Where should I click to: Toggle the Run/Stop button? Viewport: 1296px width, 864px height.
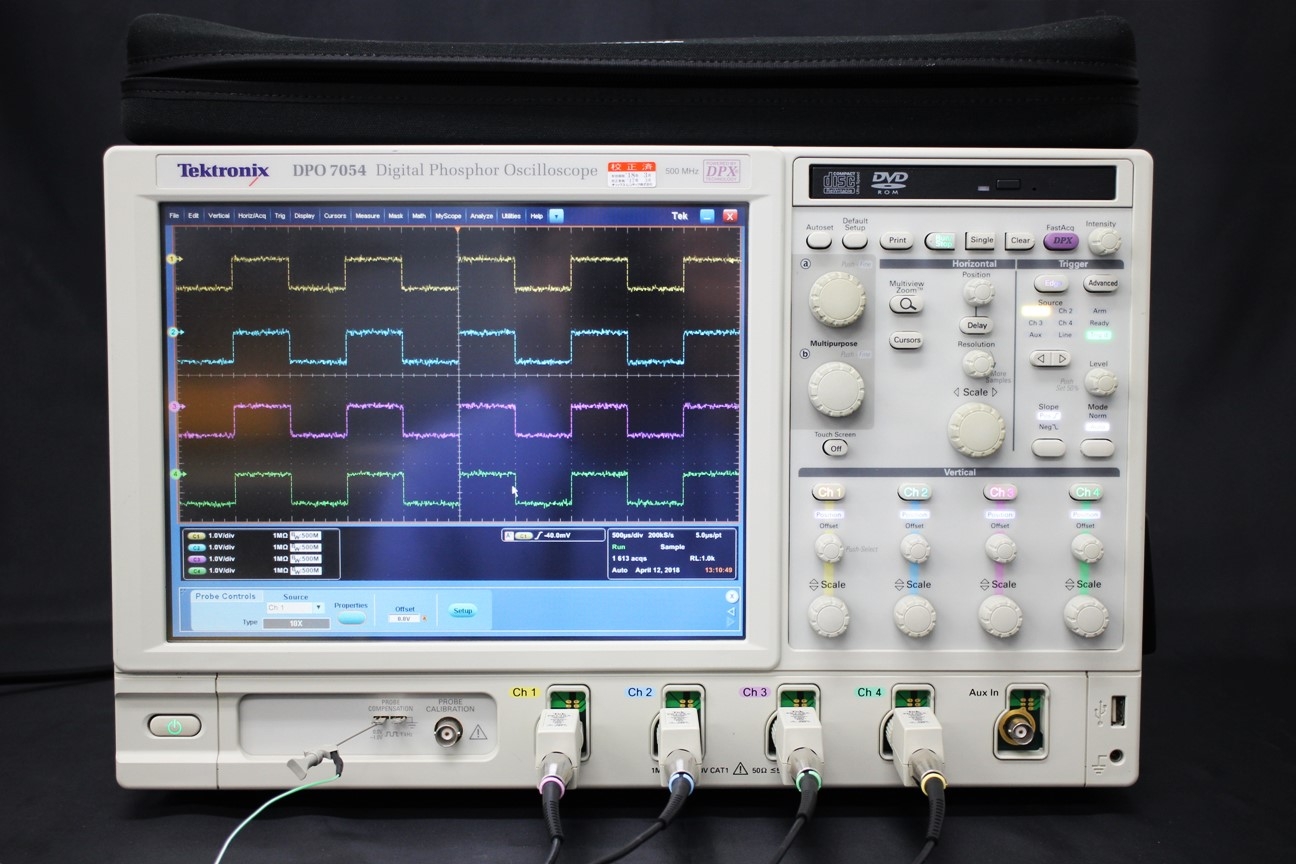(940, 241)
